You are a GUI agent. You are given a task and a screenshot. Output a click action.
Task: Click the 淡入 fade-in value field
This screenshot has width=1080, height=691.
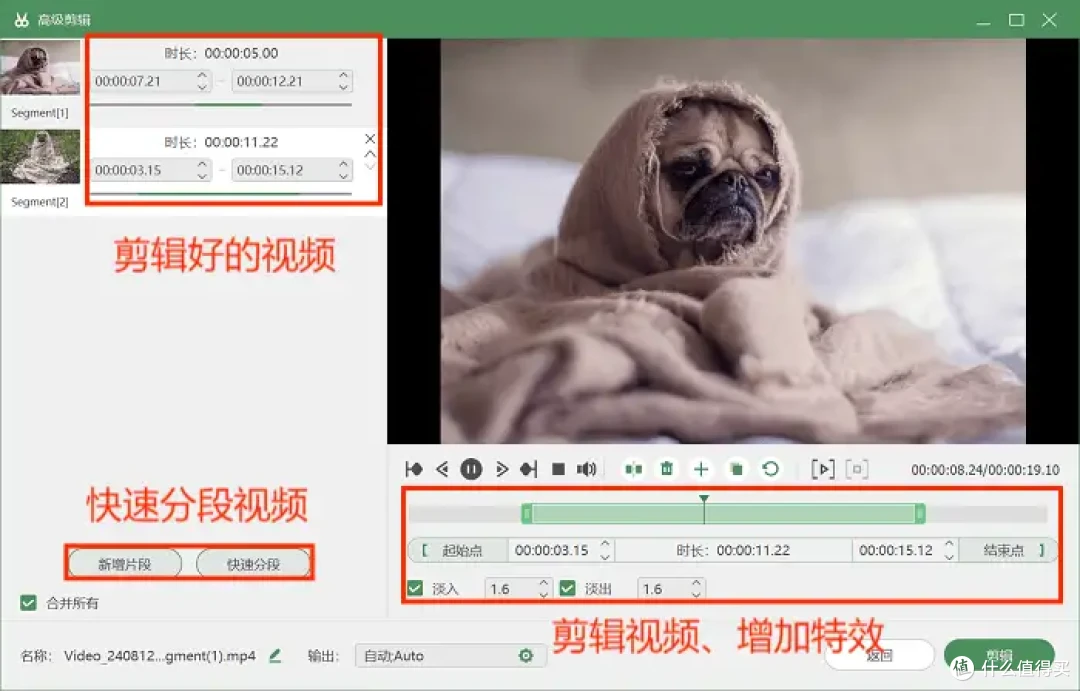519,588
